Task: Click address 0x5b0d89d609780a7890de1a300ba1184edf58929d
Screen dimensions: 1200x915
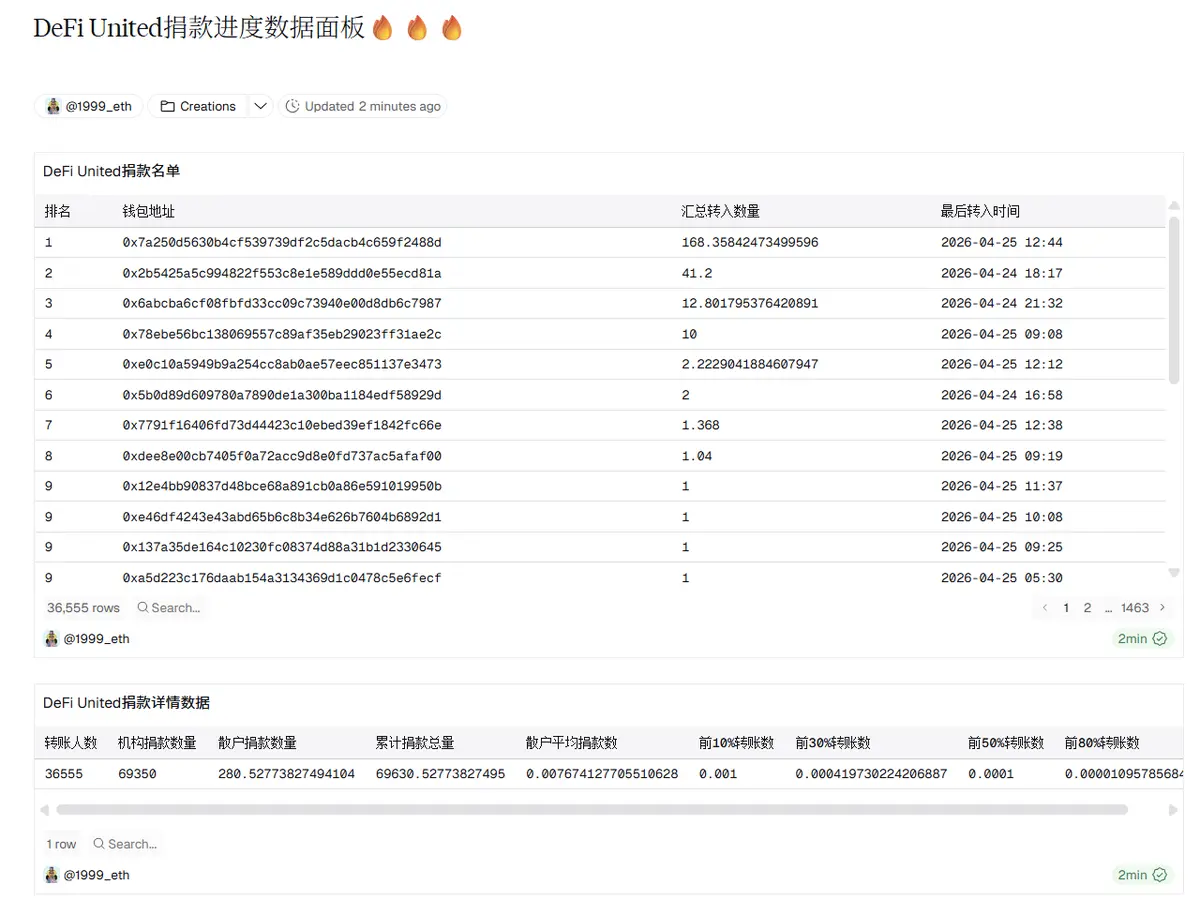Action: pos(282,395)
